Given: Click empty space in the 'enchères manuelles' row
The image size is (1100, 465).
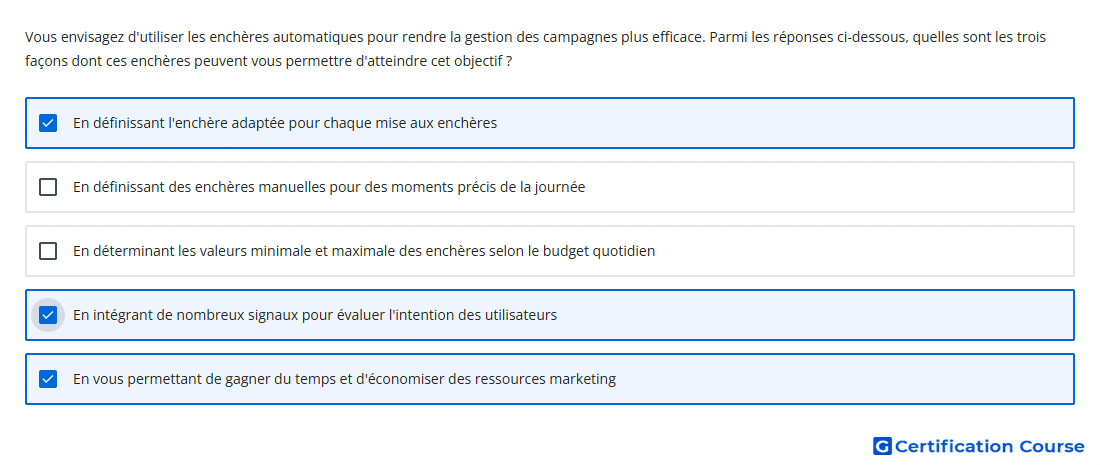Looking at the screenshot, I should pyautogui.click(x=828, y=187).
